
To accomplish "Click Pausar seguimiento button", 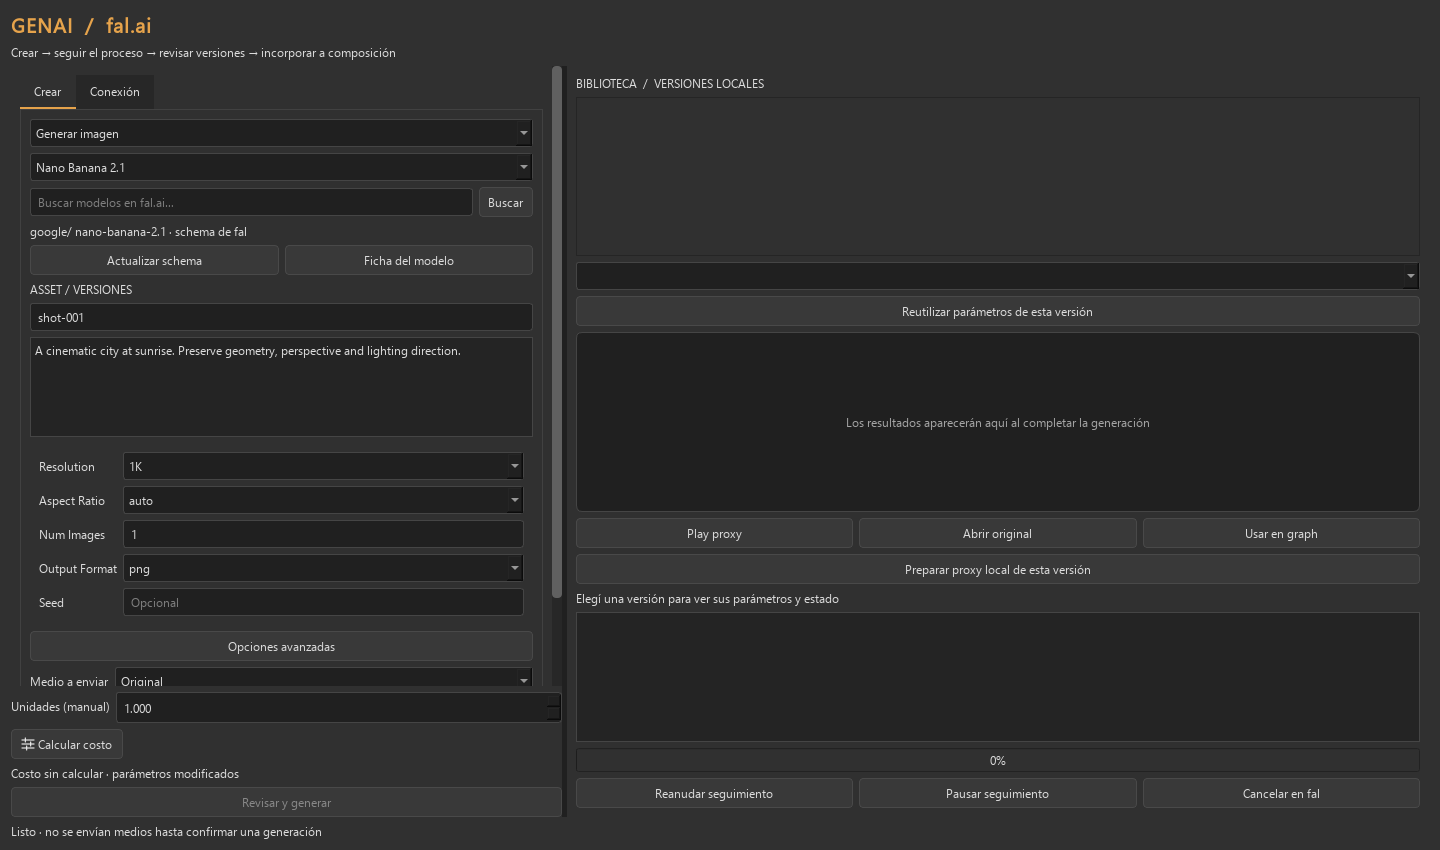I will 998,793.
